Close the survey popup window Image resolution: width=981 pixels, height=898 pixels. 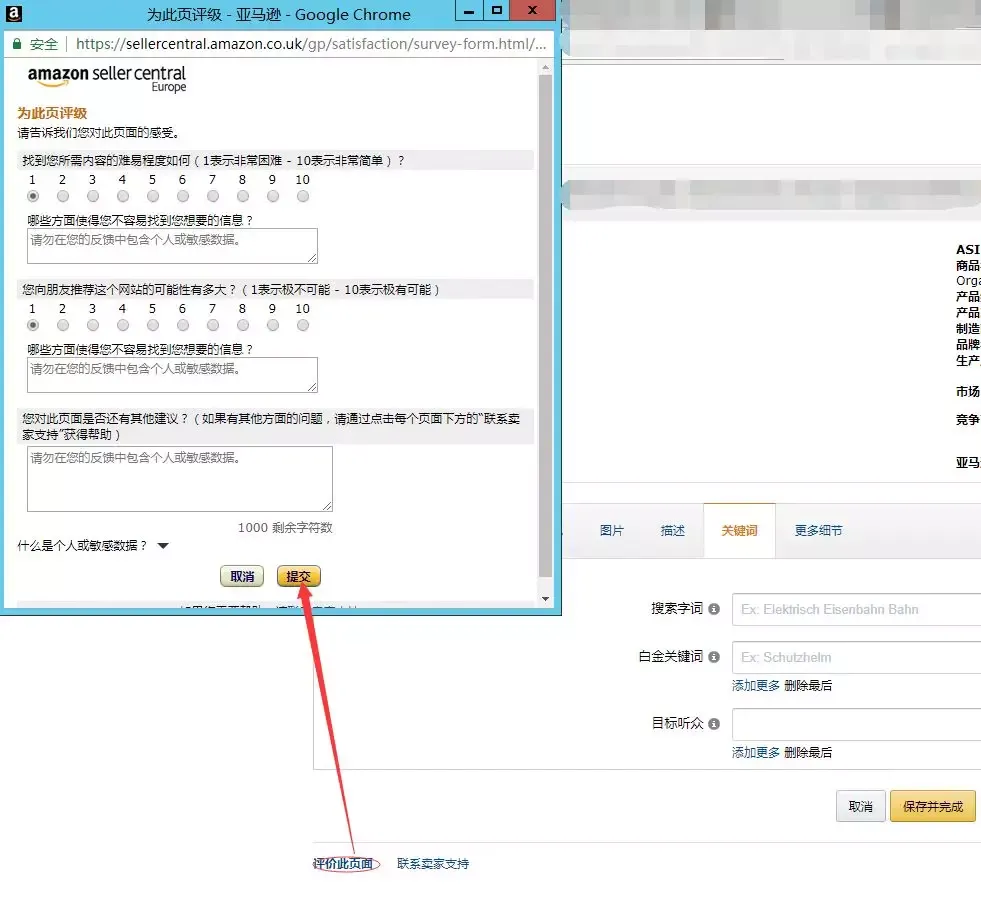pyautogui.click(x=532, y=11)
